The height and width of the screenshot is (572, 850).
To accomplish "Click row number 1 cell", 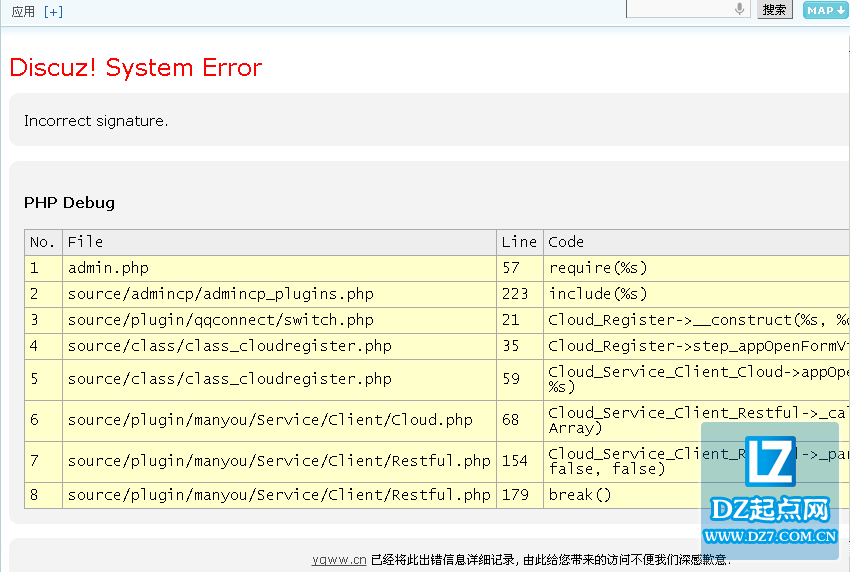I will (43, 268).
